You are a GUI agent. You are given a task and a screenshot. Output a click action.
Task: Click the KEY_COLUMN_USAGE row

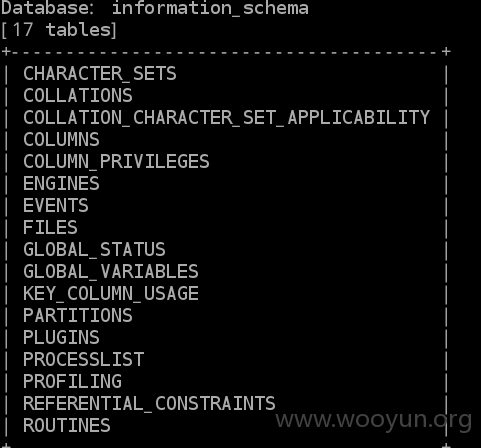pos(111,294)
